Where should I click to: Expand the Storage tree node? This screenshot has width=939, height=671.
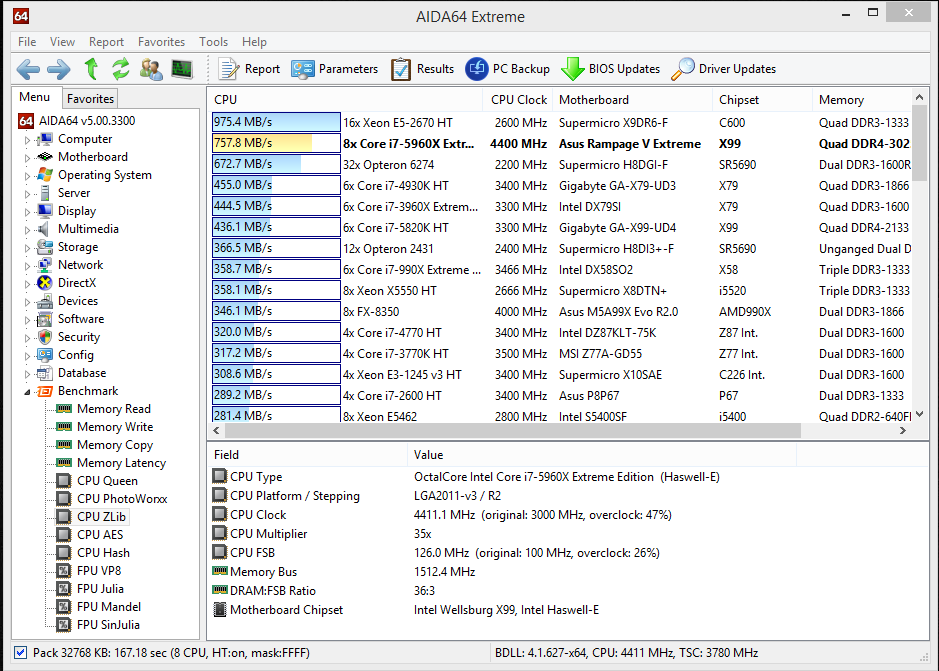[x=27, y=247]
